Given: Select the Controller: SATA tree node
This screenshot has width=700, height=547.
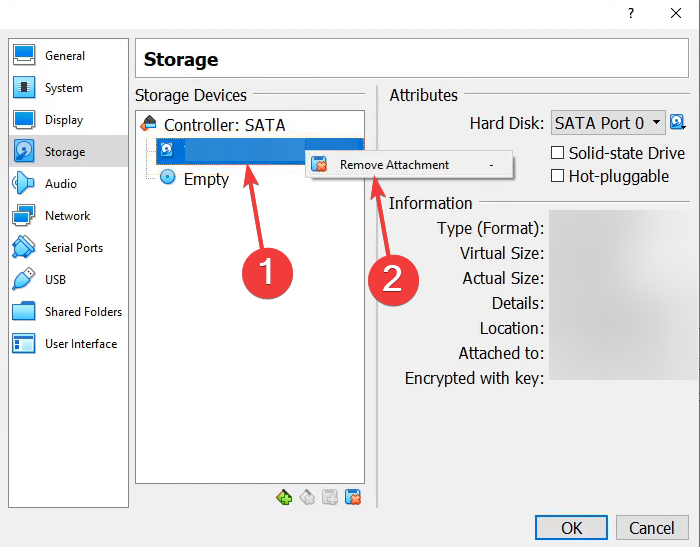Looking at the screenshot, I should [x=224, y=125].
